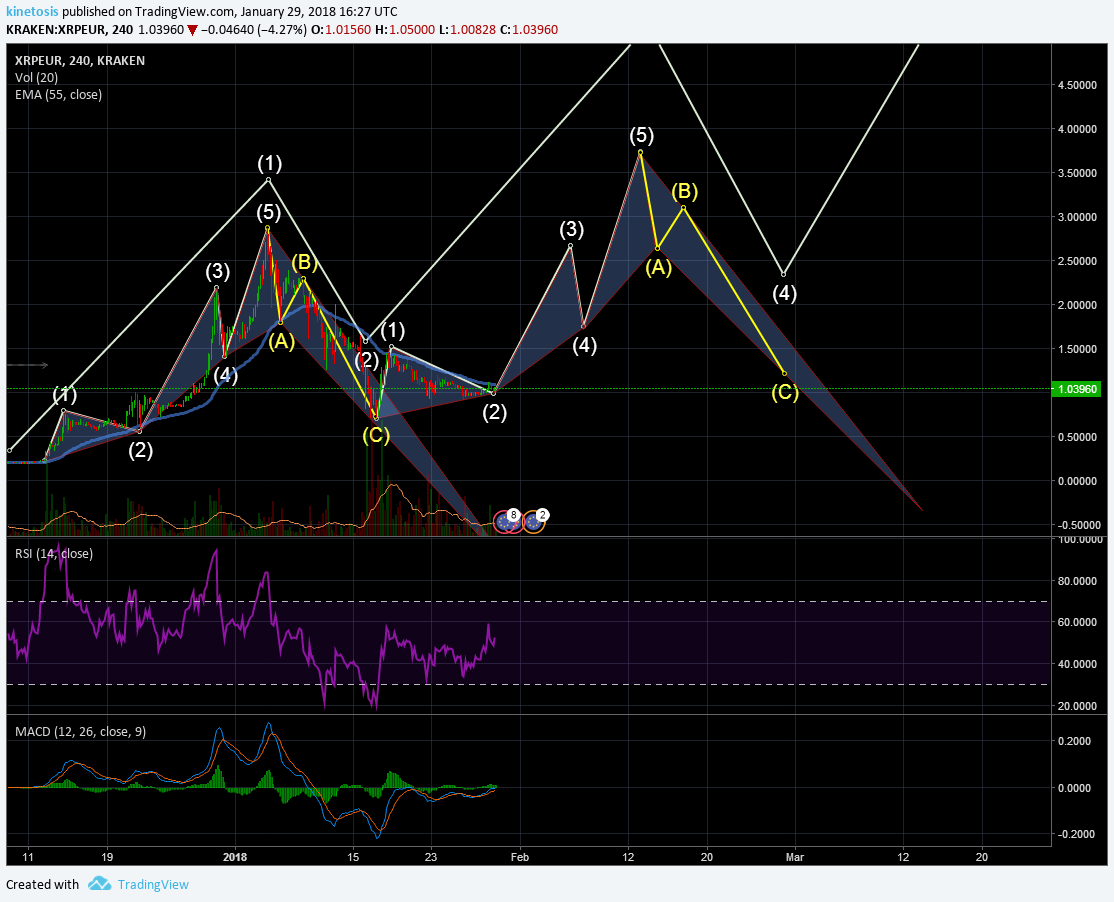Click the open value O:1.01560
This screenshot has width=1114, height=902.
pyautogui.click(x=341, y=30)
